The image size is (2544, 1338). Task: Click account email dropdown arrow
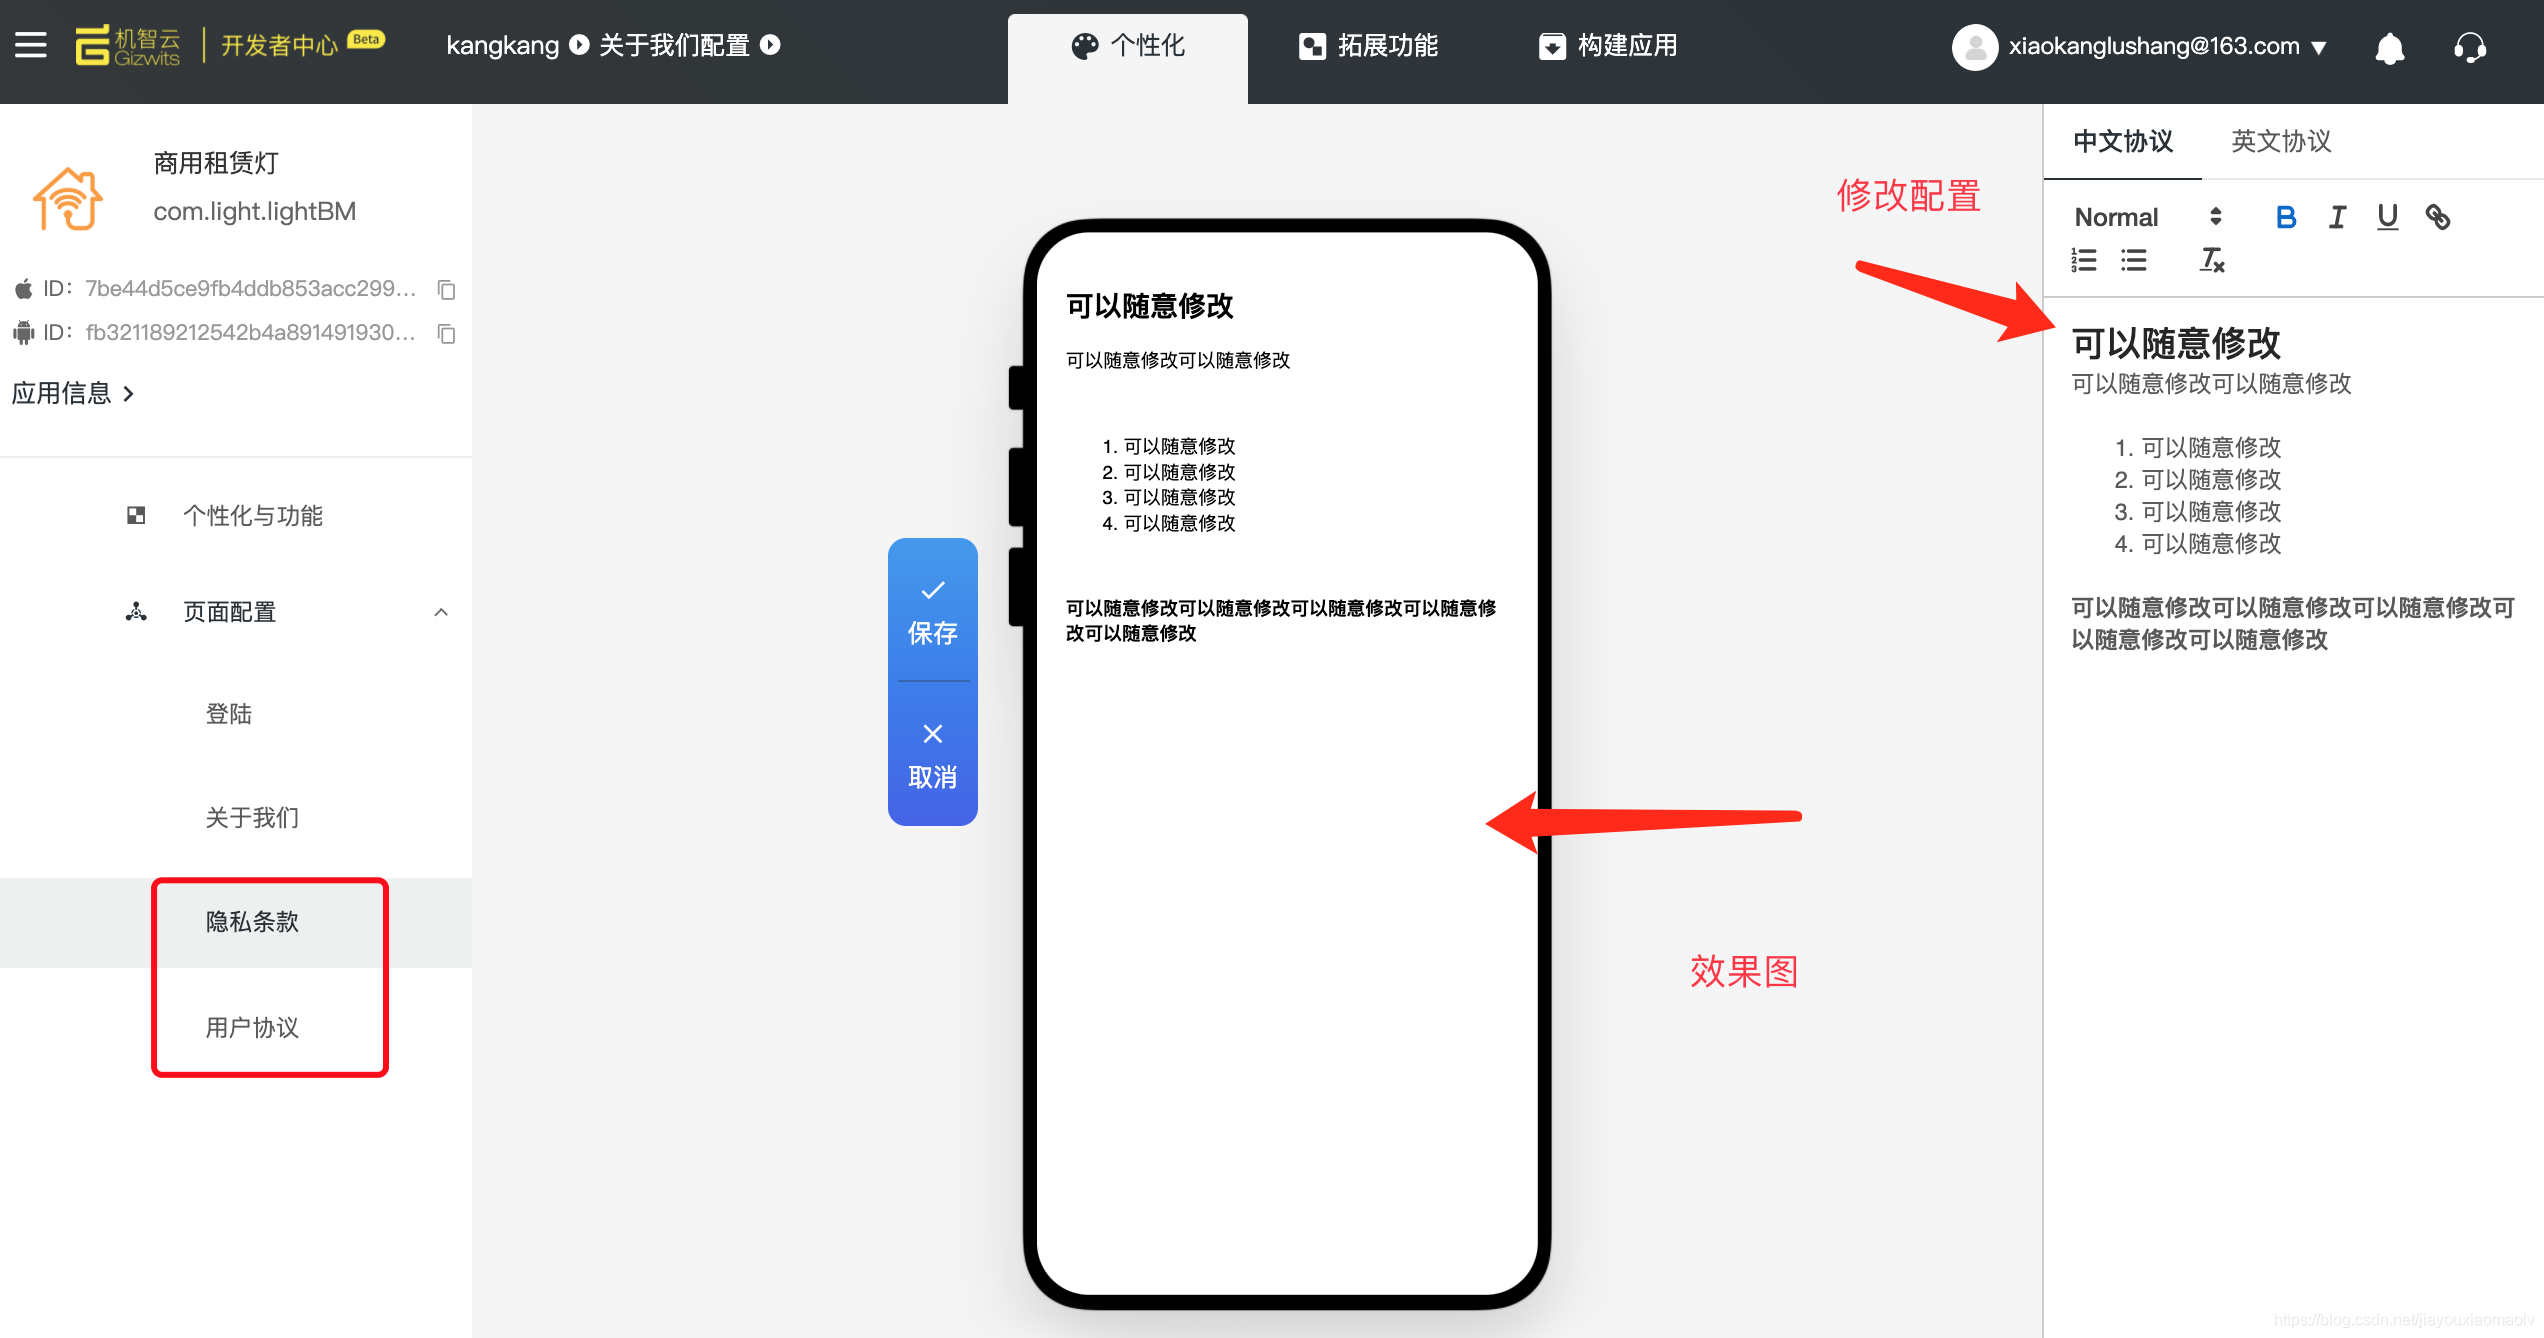(x=2327, y=45)
